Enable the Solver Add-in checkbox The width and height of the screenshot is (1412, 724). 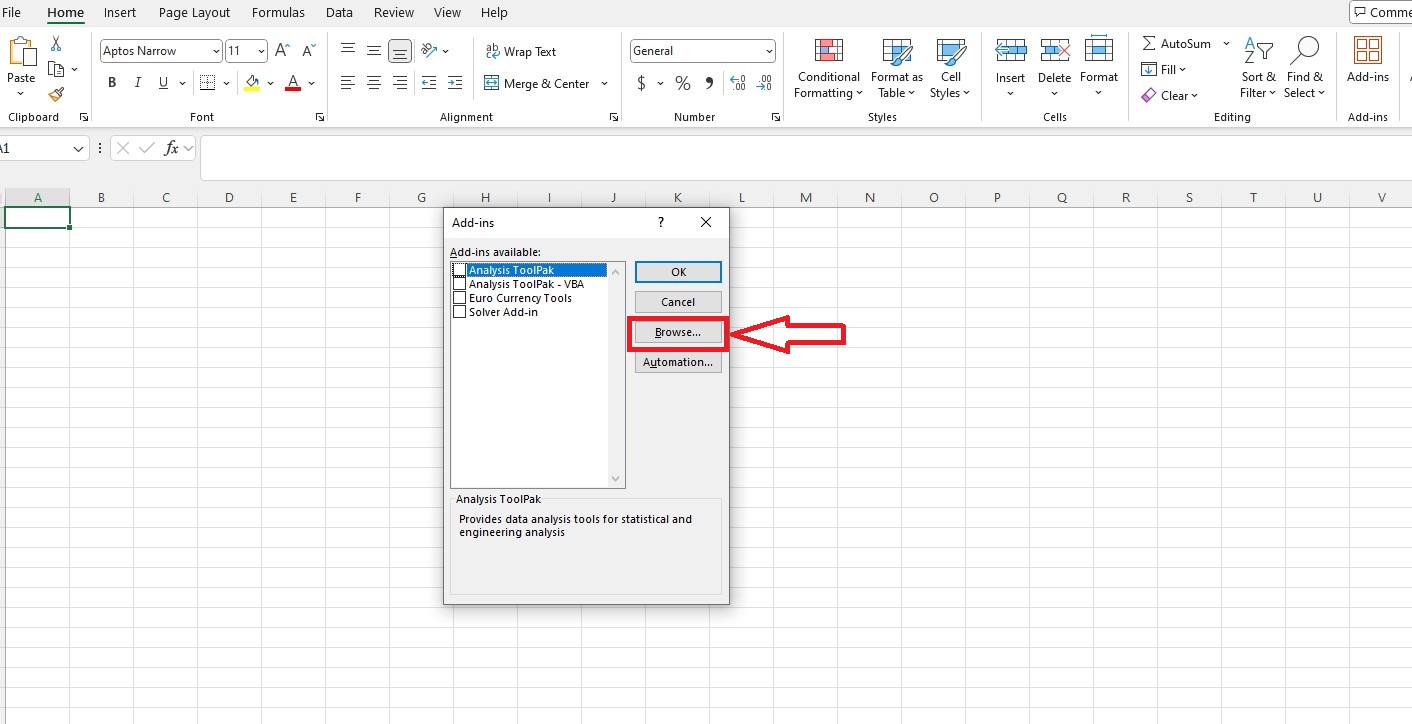click(x=460, y=312)
